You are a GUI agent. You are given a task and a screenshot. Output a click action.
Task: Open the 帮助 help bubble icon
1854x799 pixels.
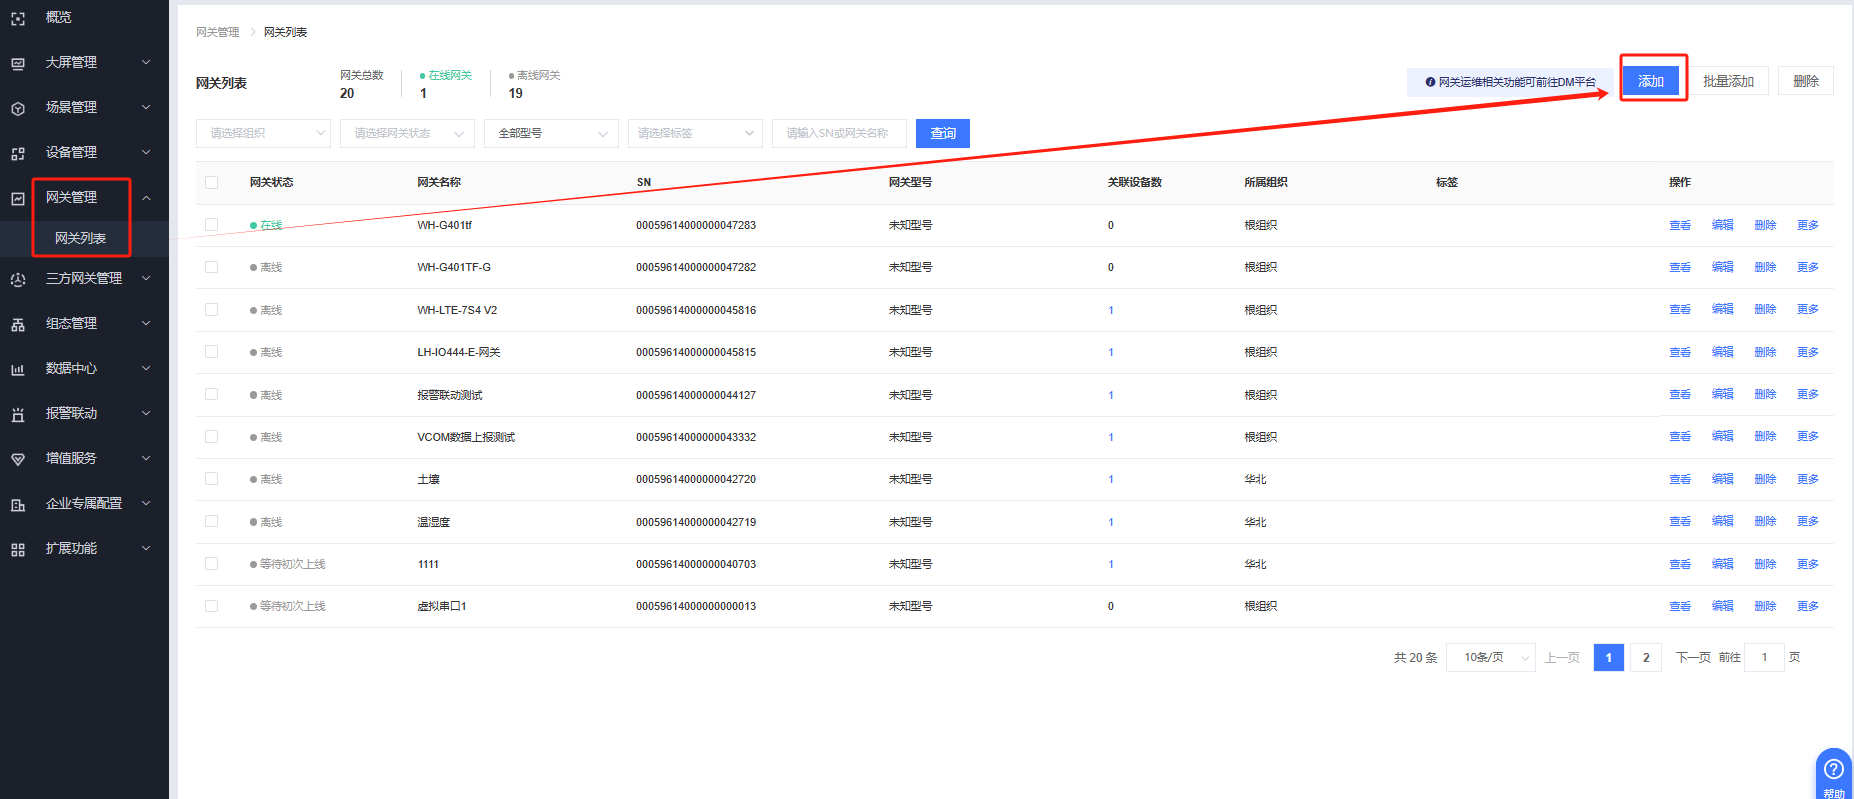(1833, 770)
